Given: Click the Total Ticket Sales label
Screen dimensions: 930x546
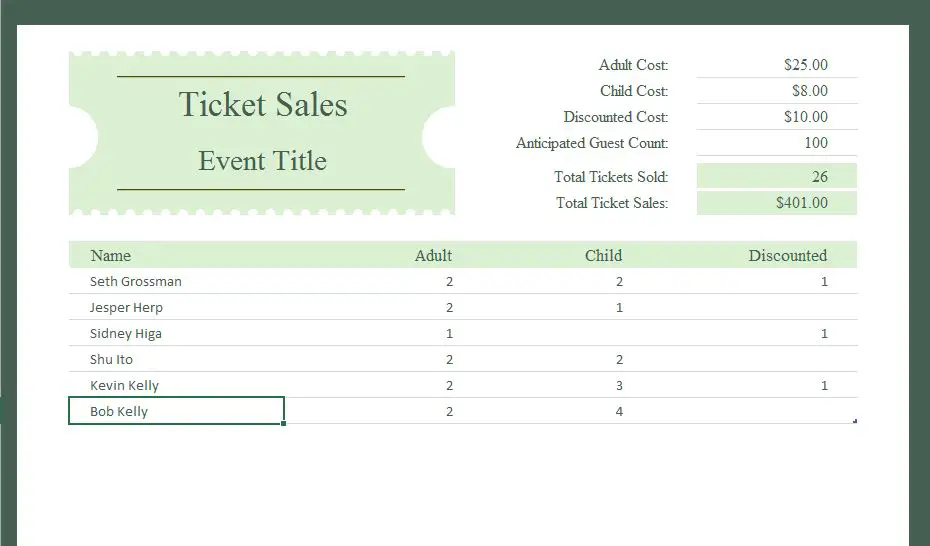Looking at the screenshot, I should coord(612,203).
